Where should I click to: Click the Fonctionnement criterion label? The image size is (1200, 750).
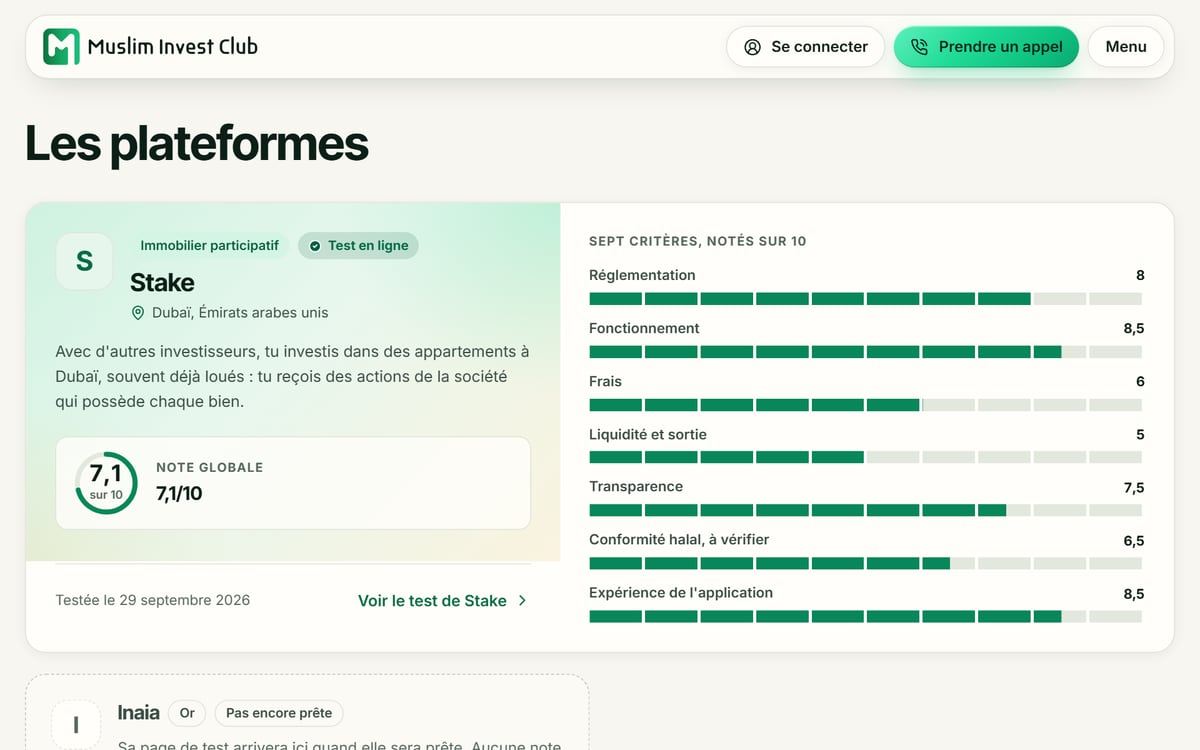tap(644, 328)
